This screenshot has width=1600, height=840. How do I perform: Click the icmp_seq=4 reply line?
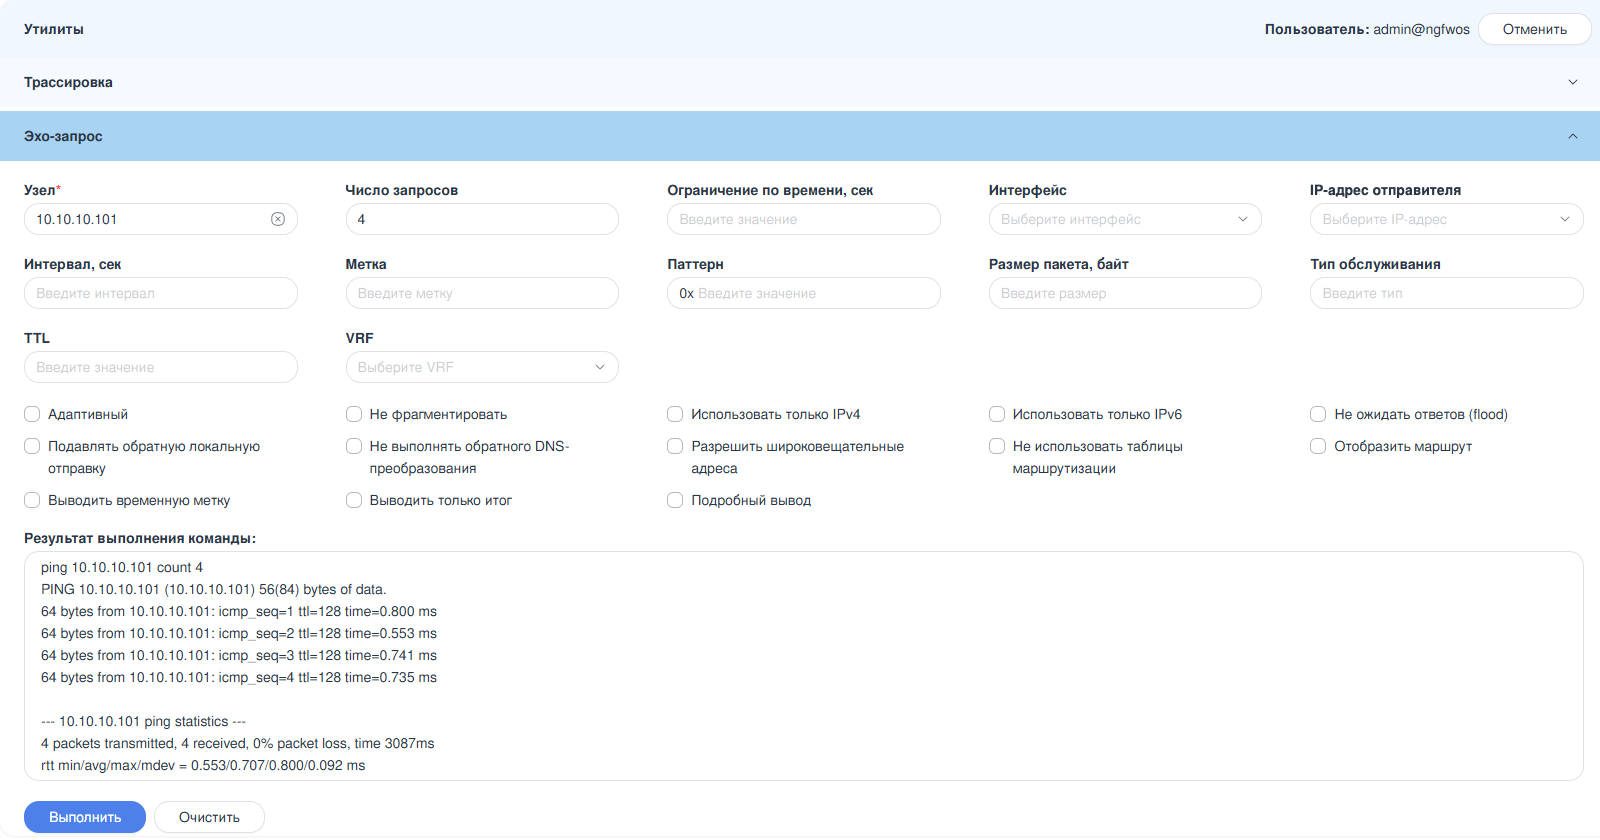239,677
